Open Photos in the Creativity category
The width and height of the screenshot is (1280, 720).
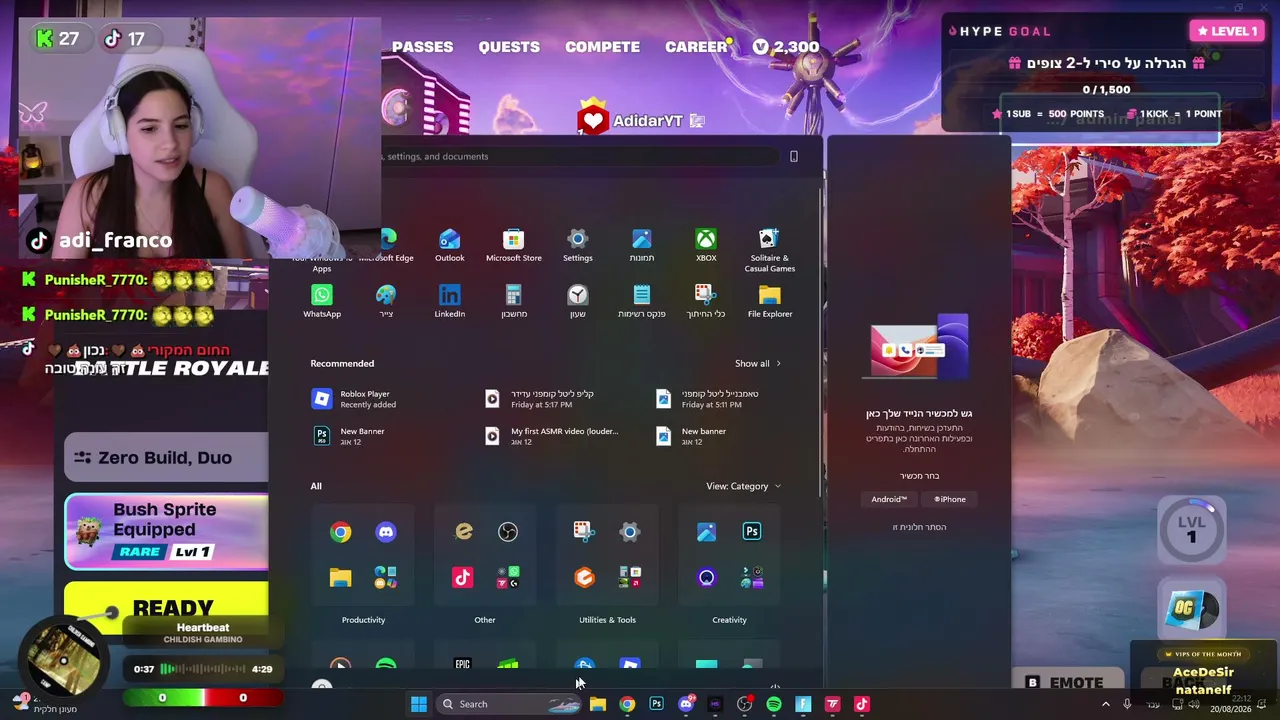coord(706,532)
